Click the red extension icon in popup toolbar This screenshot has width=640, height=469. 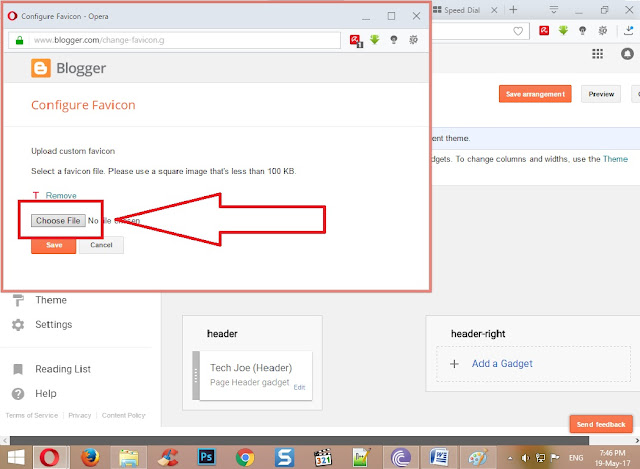[x=356, y=40]
